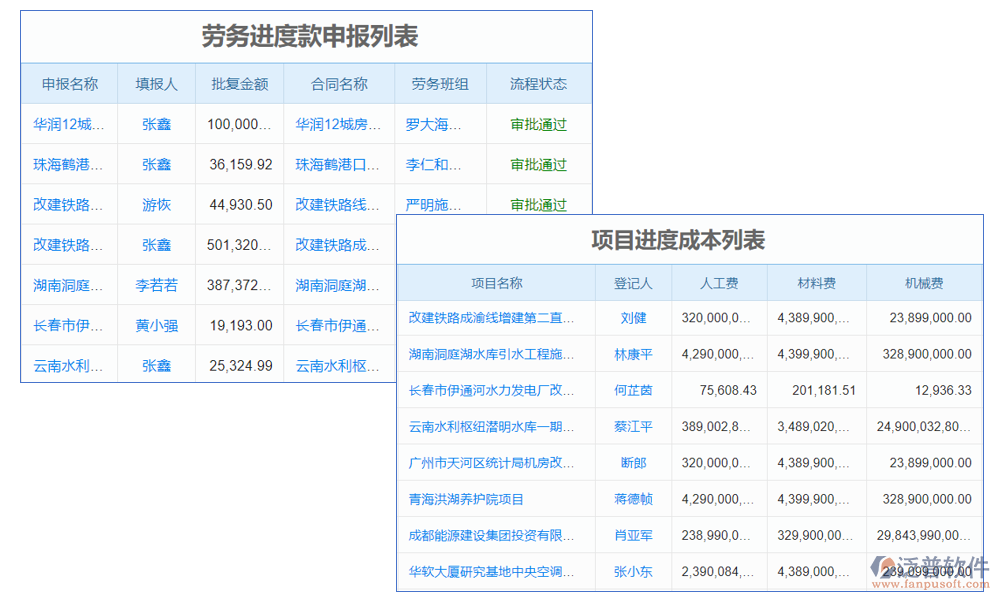Open filler 张鑫 profile in first row
1000x600 pixels.
click(156, 124)
